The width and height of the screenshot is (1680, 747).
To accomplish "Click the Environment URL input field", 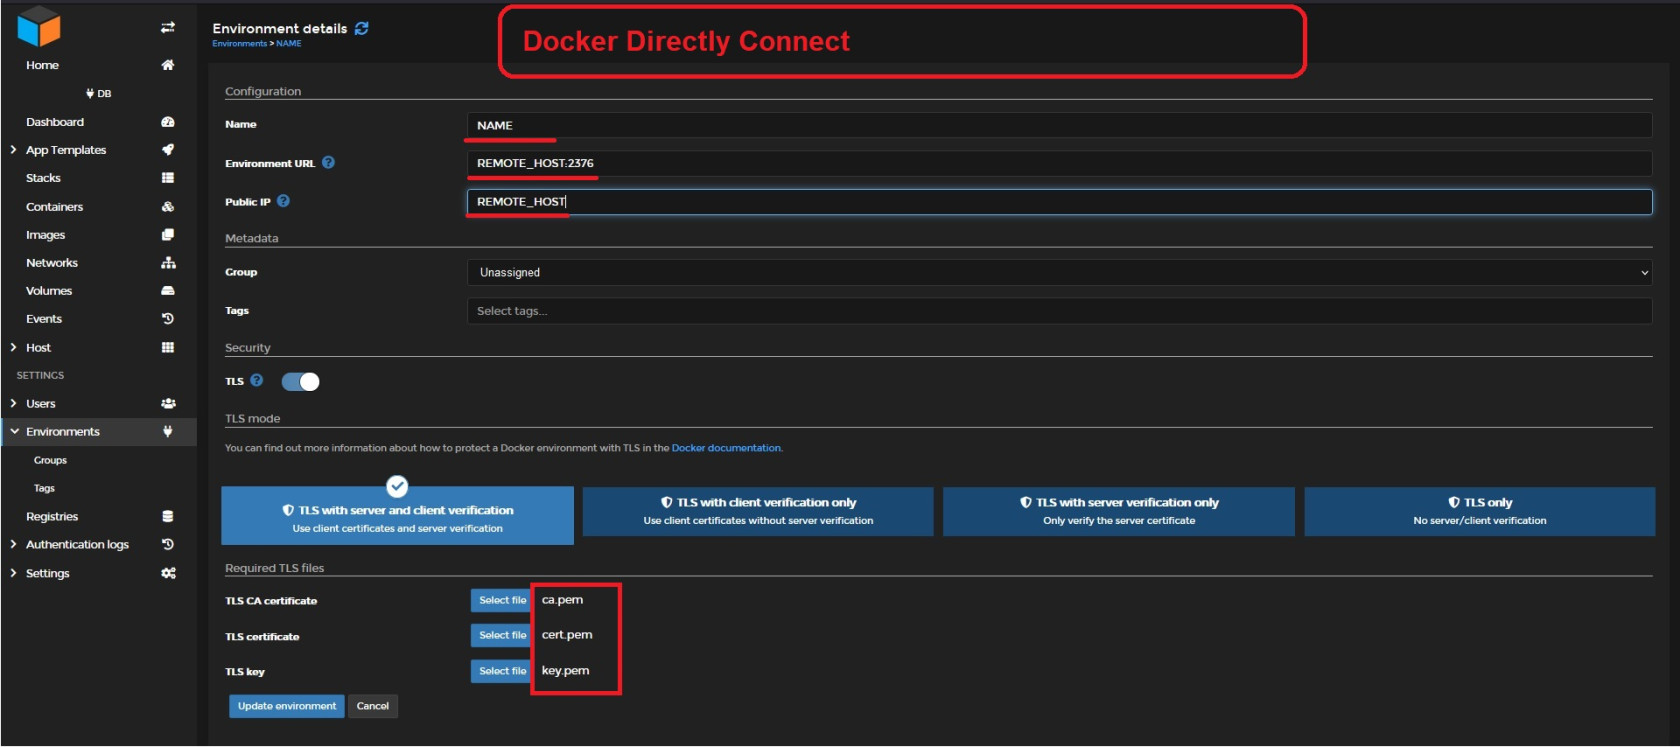I will [1060, 163].
